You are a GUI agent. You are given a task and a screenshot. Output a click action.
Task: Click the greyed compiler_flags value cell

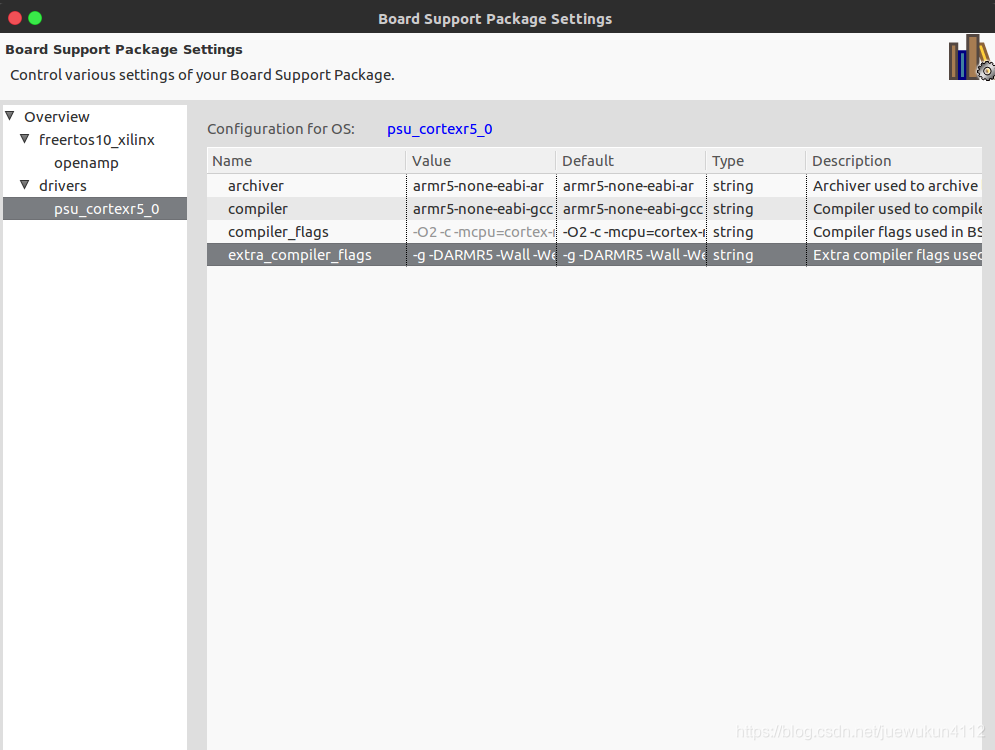click(481, 232)
